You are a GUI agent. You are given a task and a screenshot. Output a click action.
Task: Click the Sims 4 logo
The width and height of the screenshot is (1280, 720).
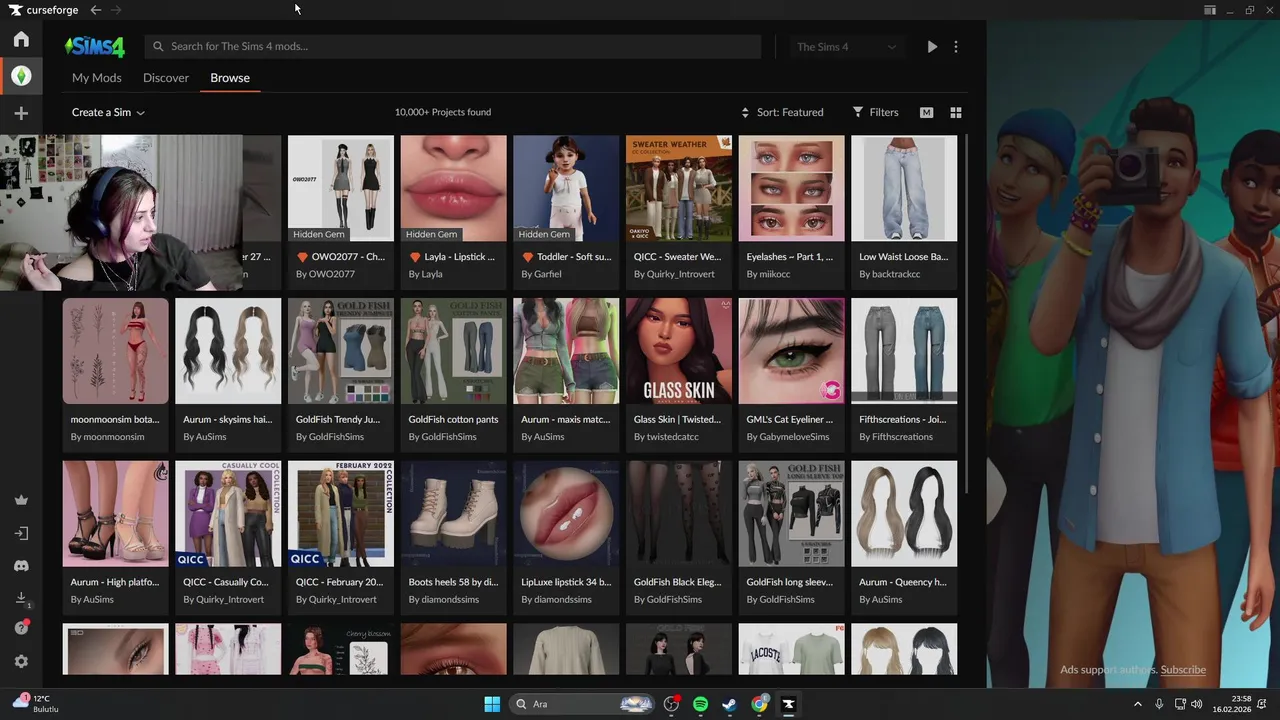(95, 46)
